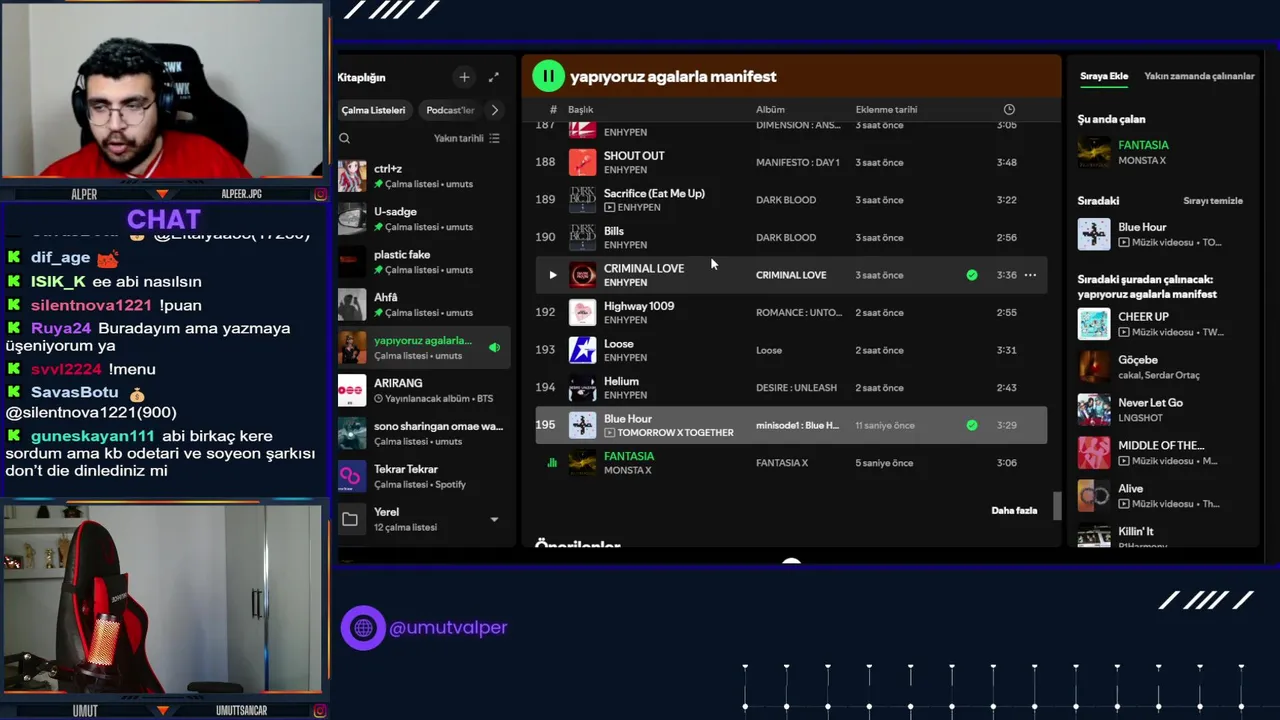Click the playing equalizer icon beside FANTASIA
The height and width of the screenshot is (720, 1280).
pyautogui.click(x=552, y=463)
